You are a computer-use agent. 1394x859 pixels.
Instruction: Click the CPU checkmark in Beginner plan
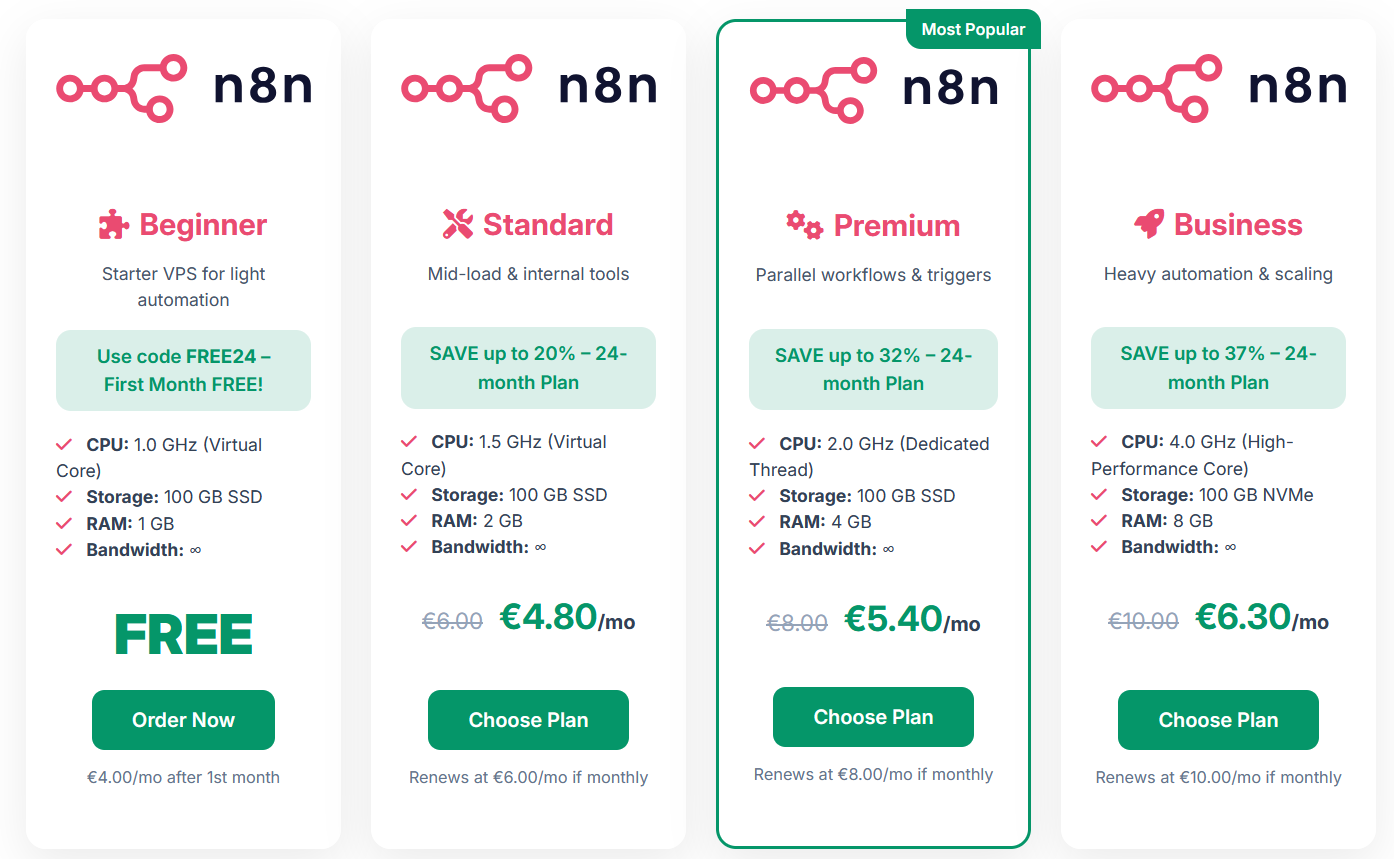(x=64, y=444)
